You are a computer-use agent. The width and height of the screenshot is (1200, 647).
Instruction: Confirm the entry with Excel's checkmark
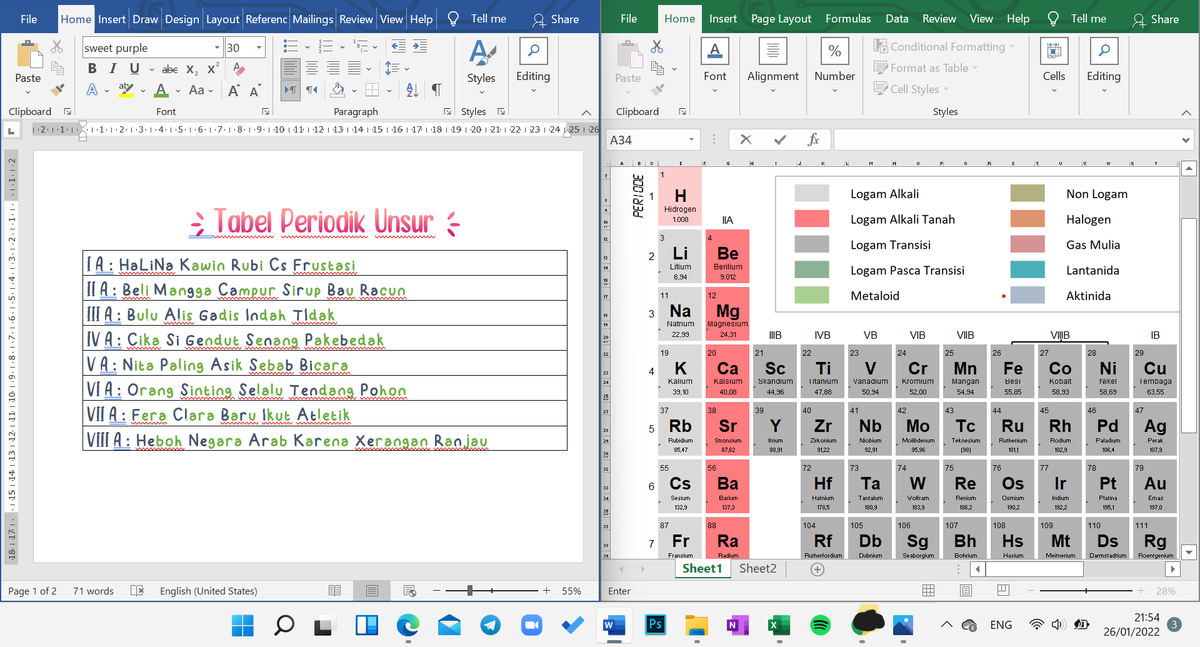pos(780,140)
